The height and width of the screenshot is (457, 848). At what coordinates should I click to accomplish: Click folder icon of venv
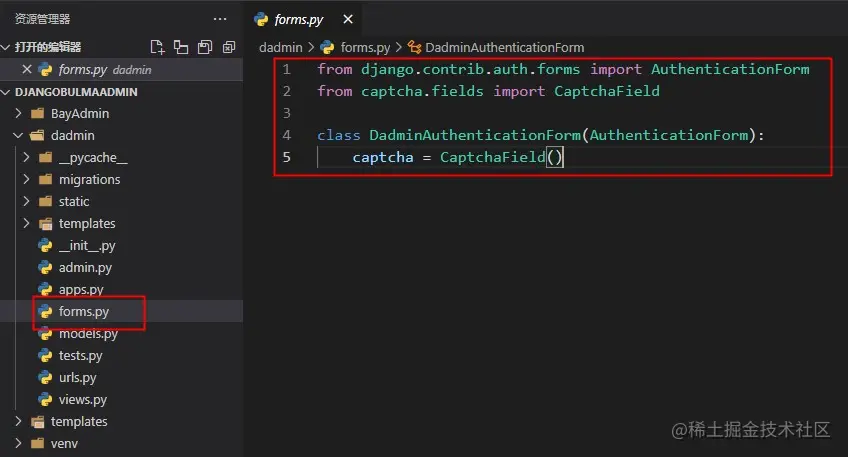[x=37, y=443]
